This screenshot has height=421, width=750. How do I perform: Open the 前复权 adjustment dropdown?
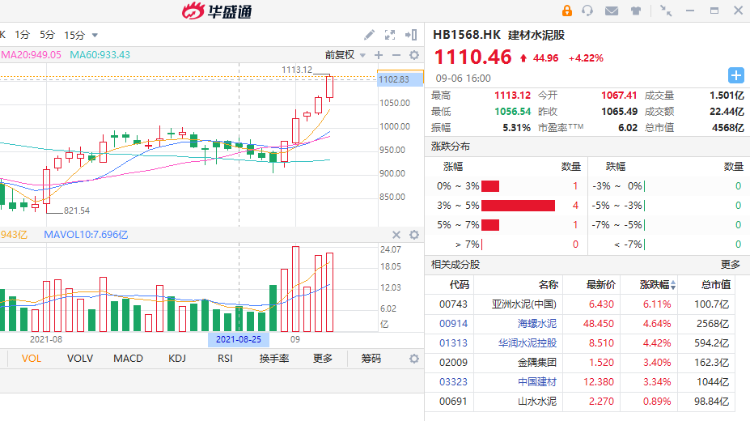coord(346,55)
